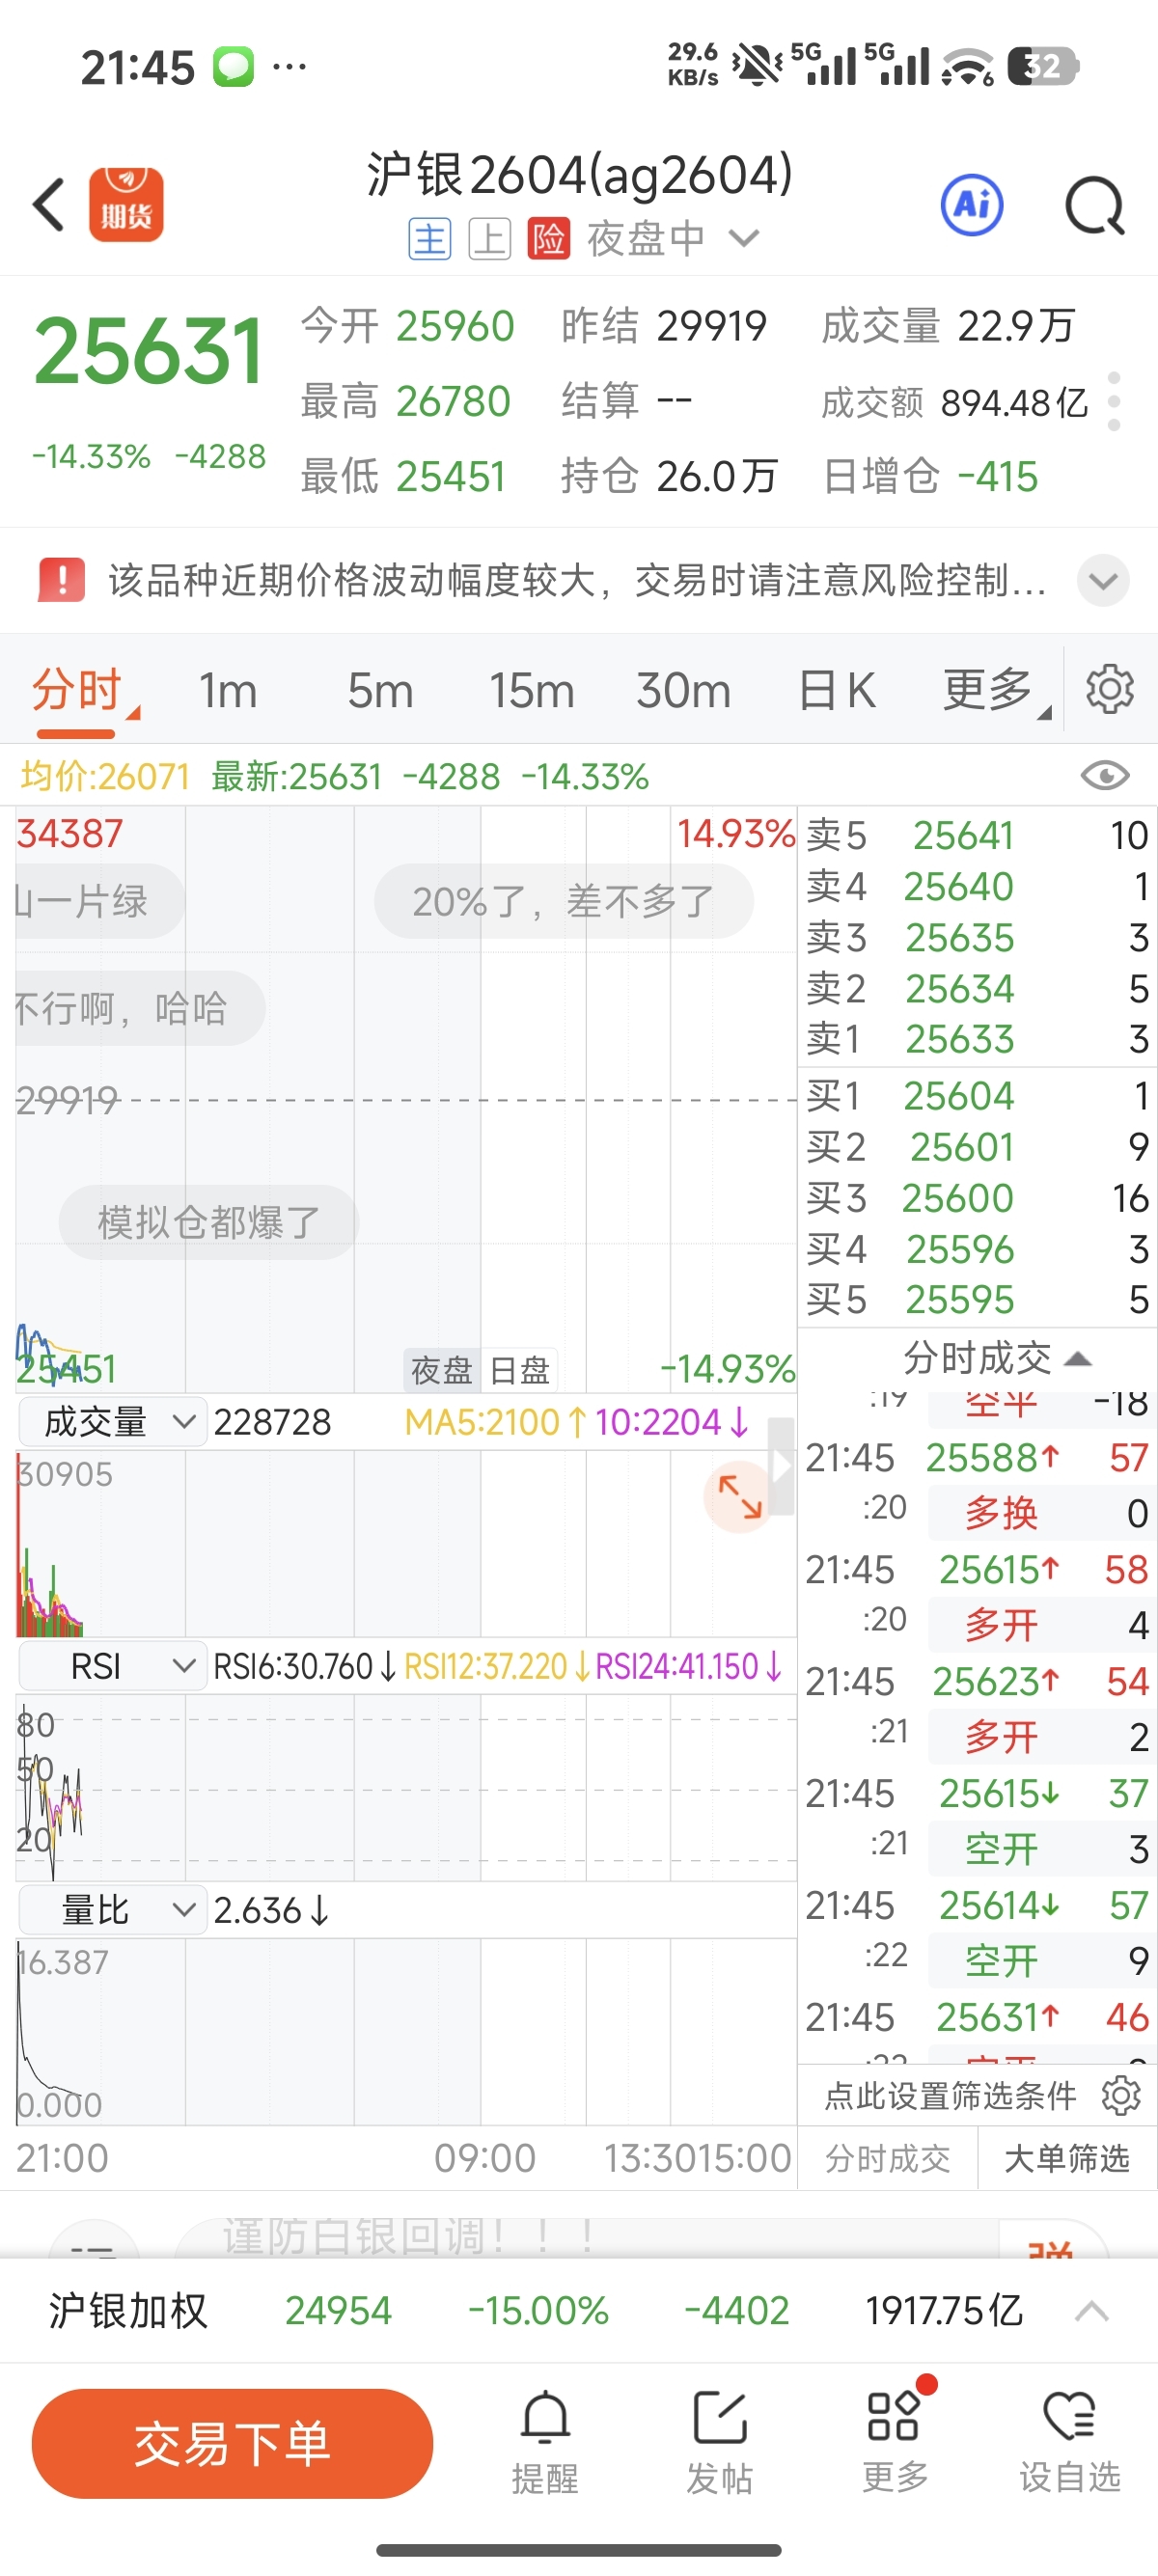The width and height of the screenshot is (1158, 2576).
Task: Select the 日盘 session toggle
Action: 519,1369
